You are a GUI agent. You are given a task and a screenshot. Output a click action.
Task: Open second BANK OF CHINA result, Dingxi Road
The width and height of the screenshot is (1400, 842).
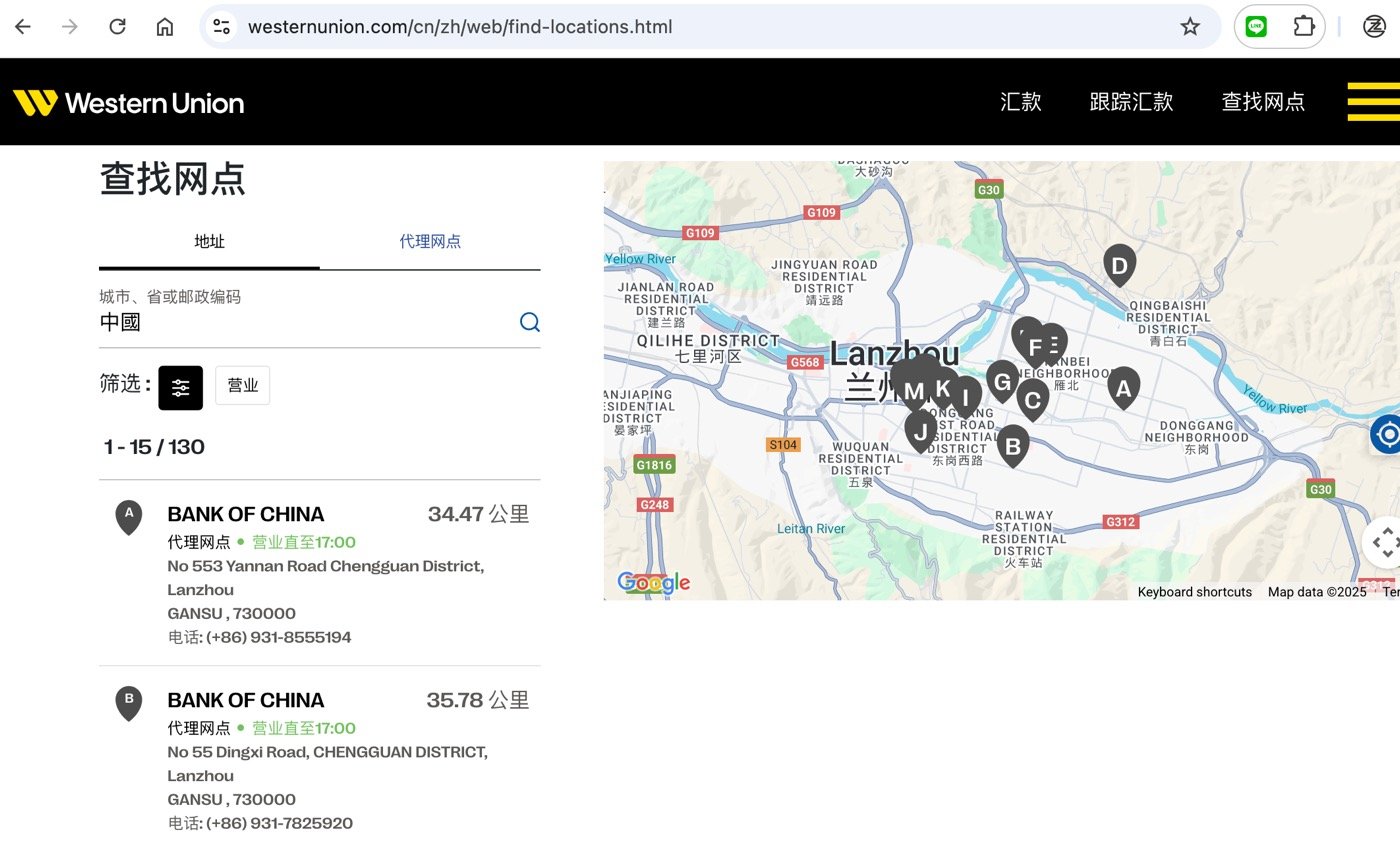coord(246,700)
